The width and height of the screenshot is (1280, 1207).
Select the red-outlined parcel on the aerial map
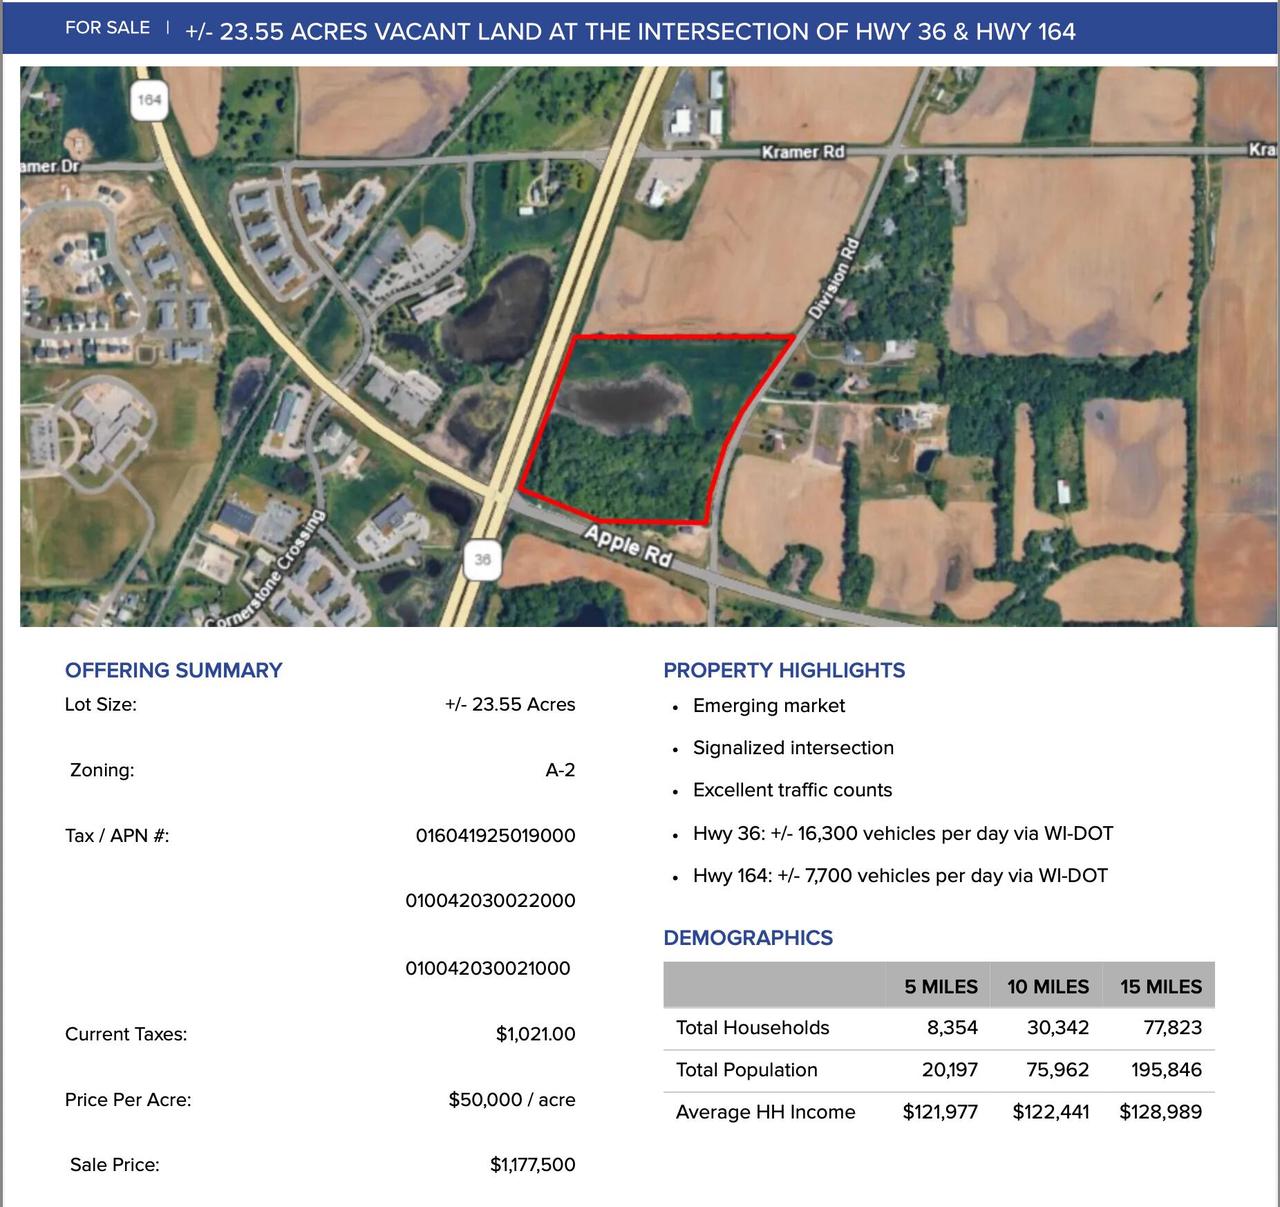pyautogui.click(x=655, y=430)
